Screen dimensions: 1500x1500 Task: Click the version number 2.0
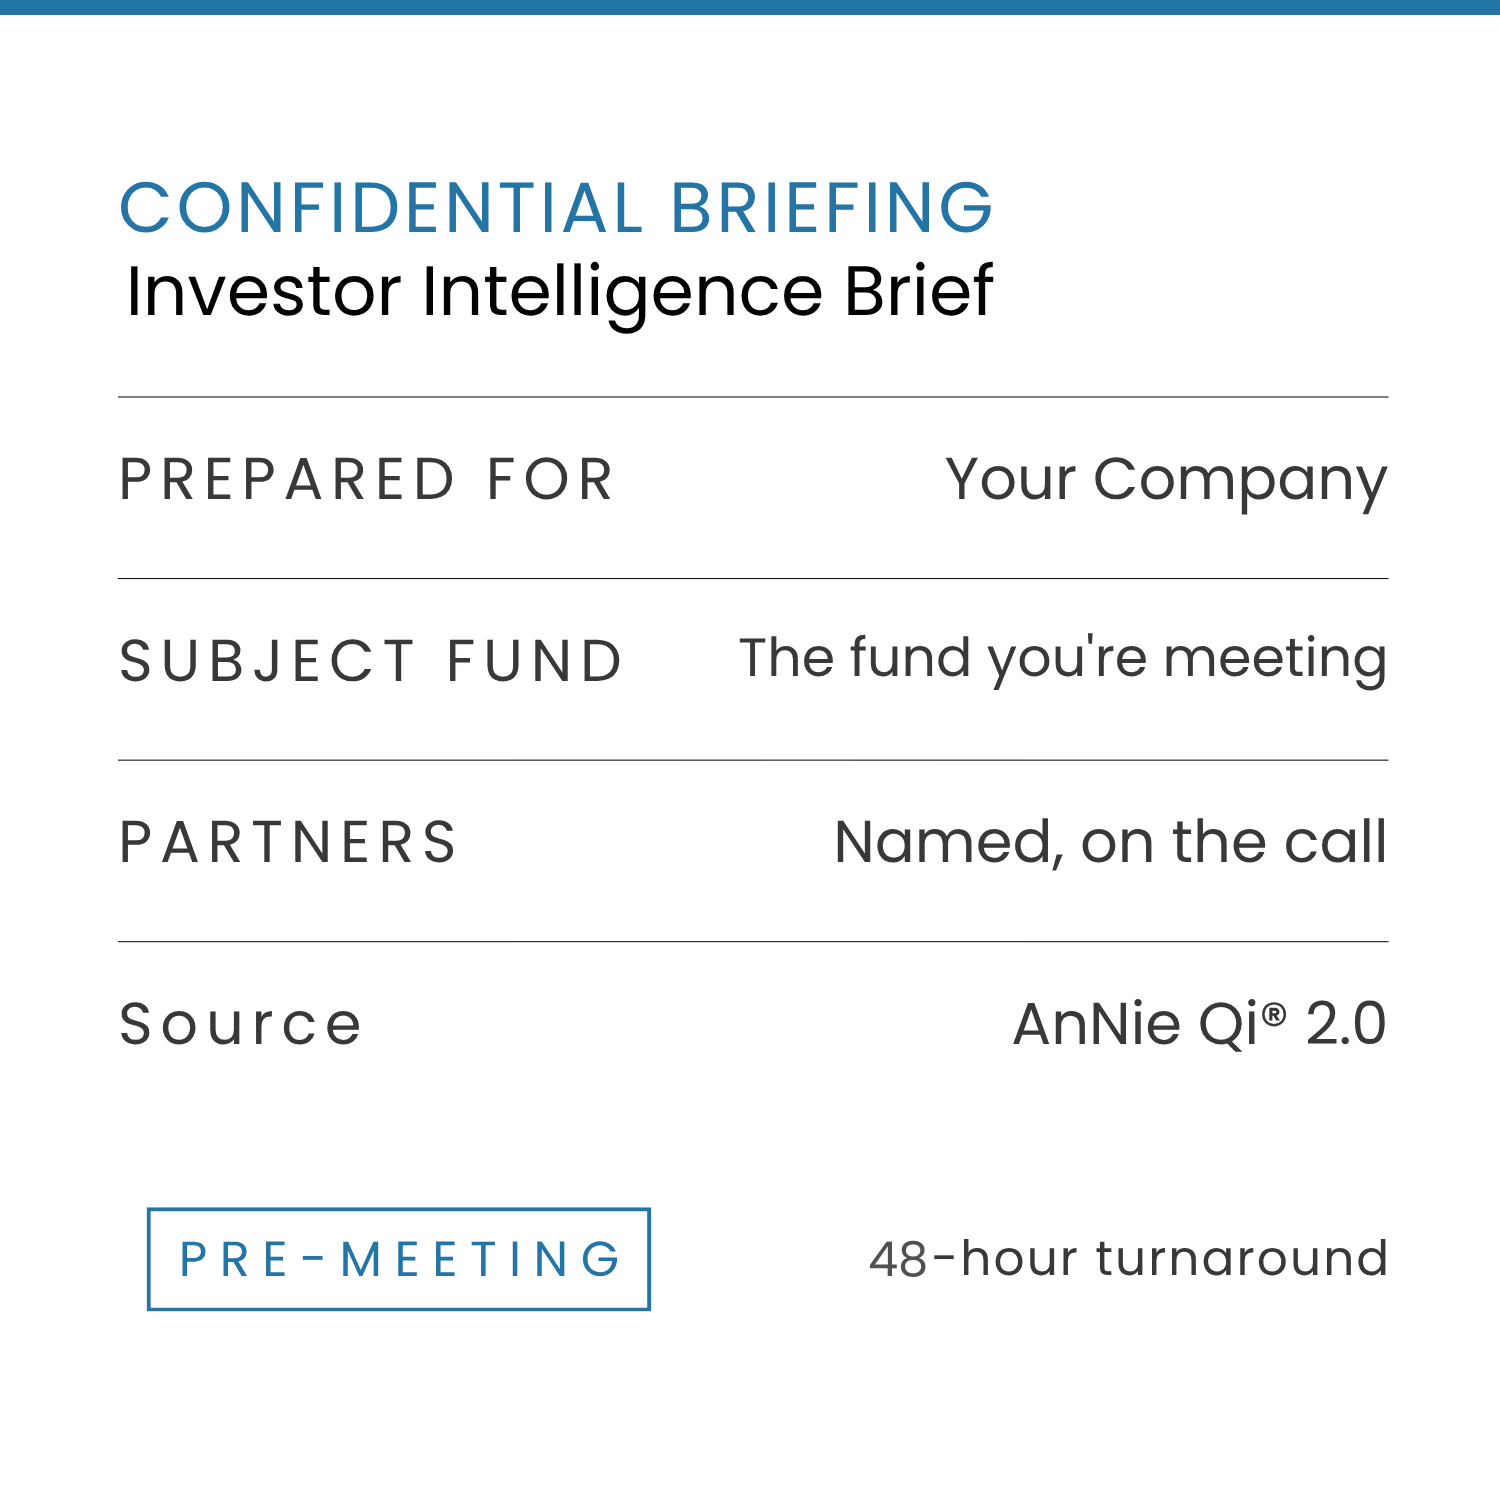click(1346, 1024)
